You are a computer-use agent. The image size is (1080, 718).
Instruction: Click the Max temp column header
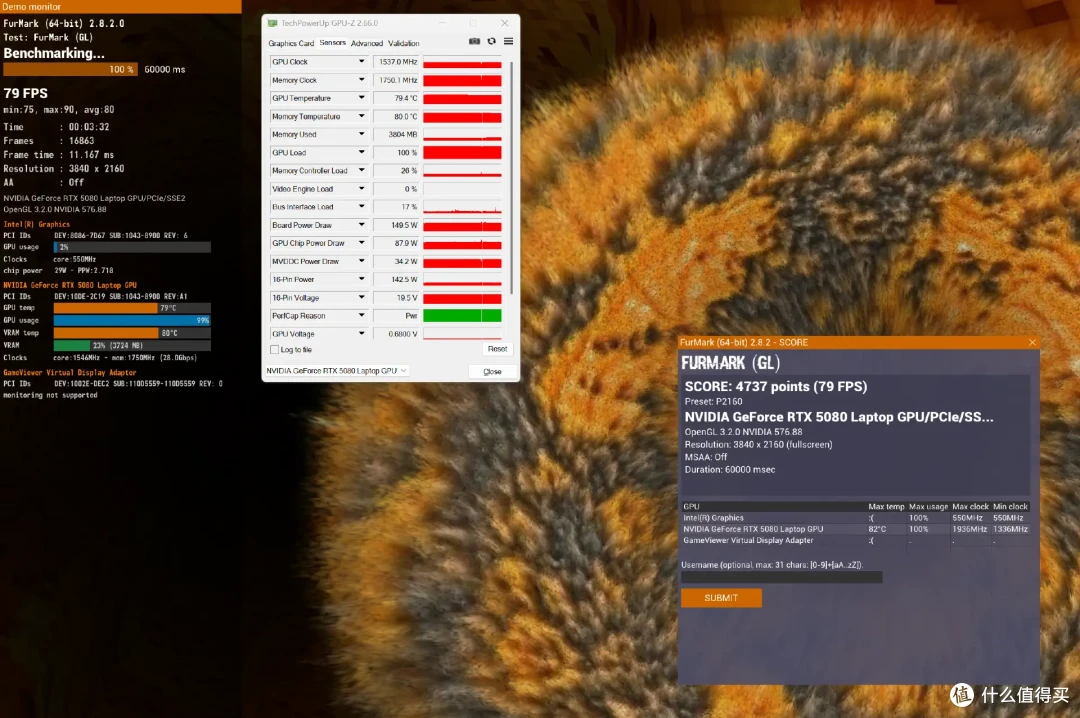886,506
